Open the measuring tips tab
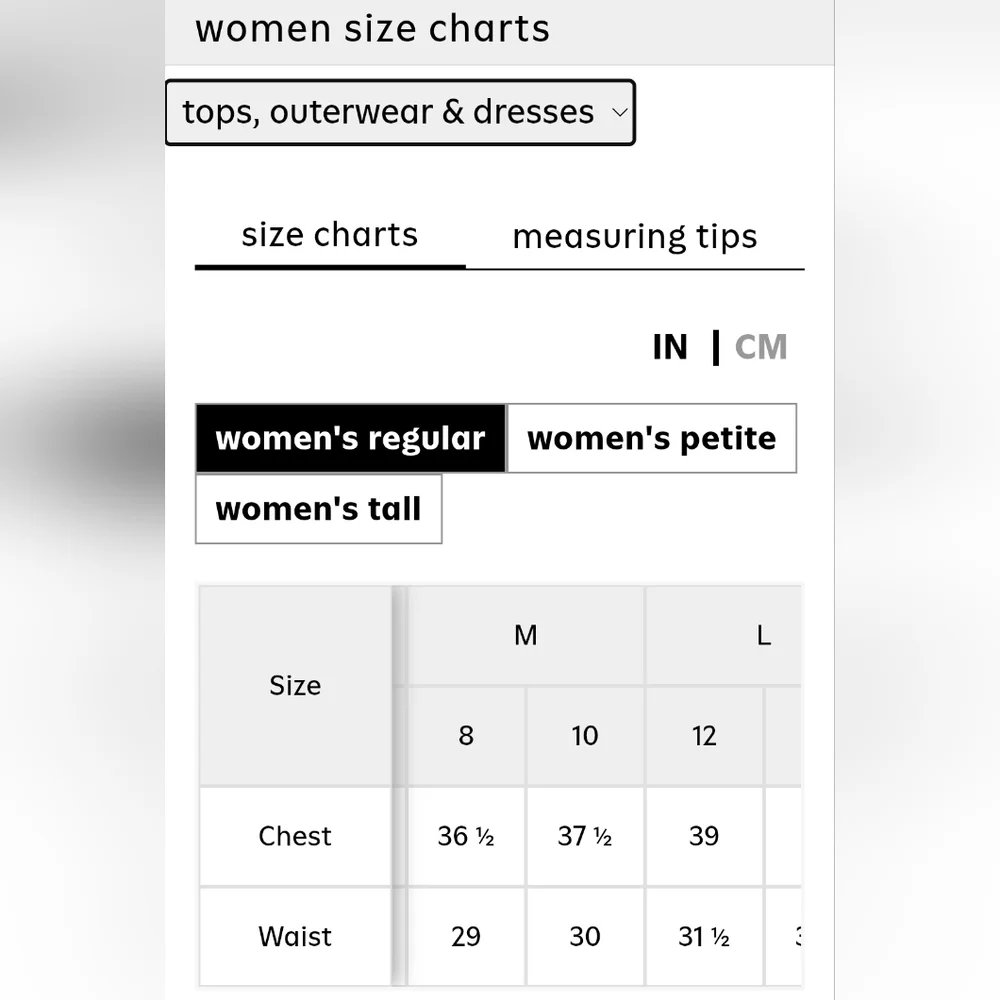This screenshot has height=1000, width=1000. click(634, 237)
